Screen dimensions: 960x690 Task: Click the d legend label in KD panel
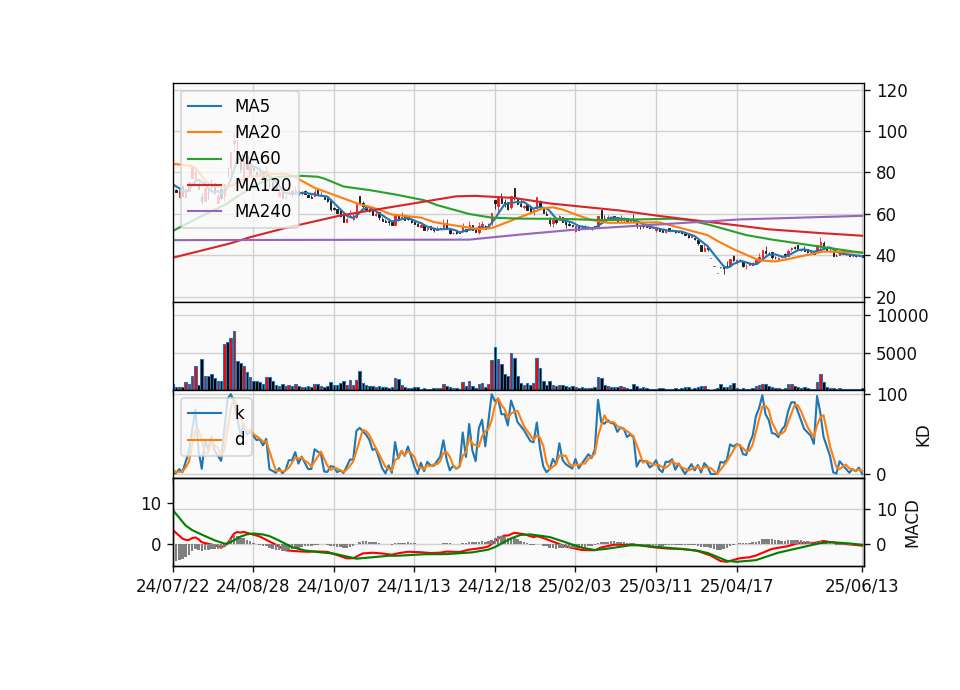[239, 440]
